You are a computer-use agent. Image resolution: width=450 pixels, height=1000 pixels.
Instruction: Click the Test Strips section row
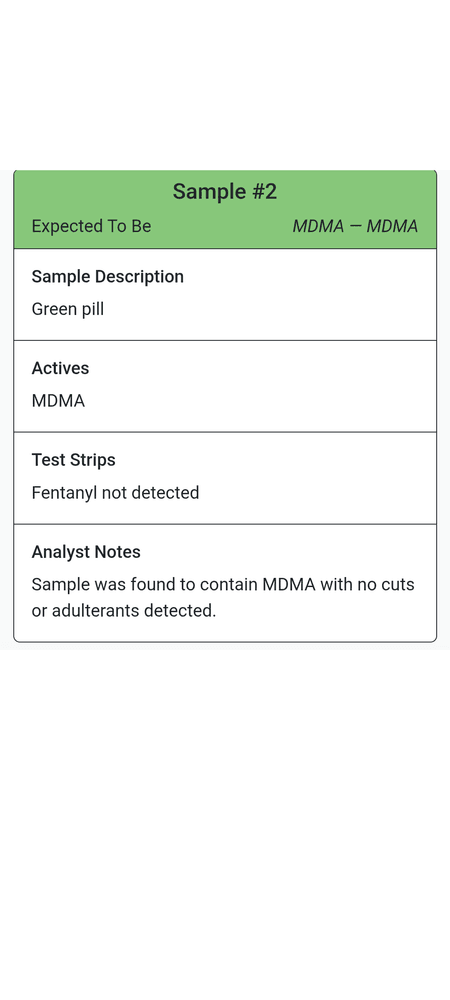(x=225, y=478)
